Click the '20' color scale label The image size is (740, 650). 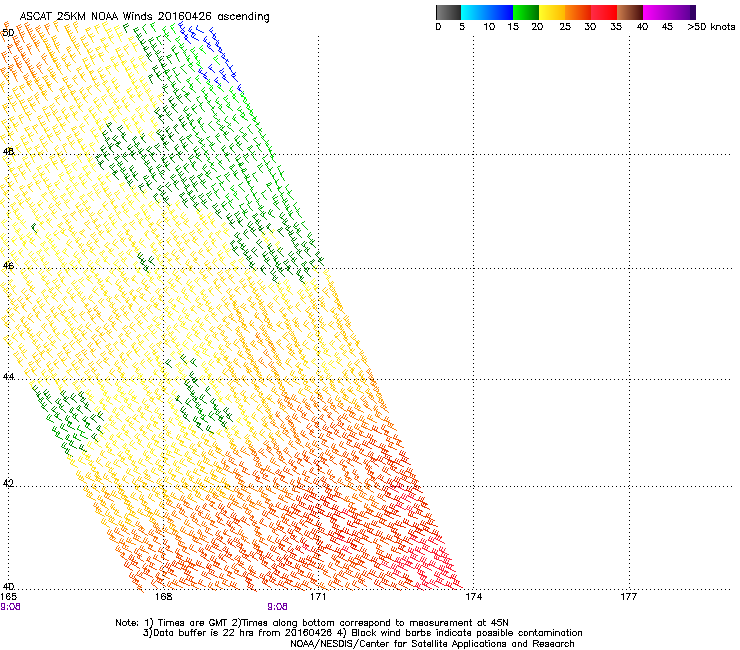537,27
